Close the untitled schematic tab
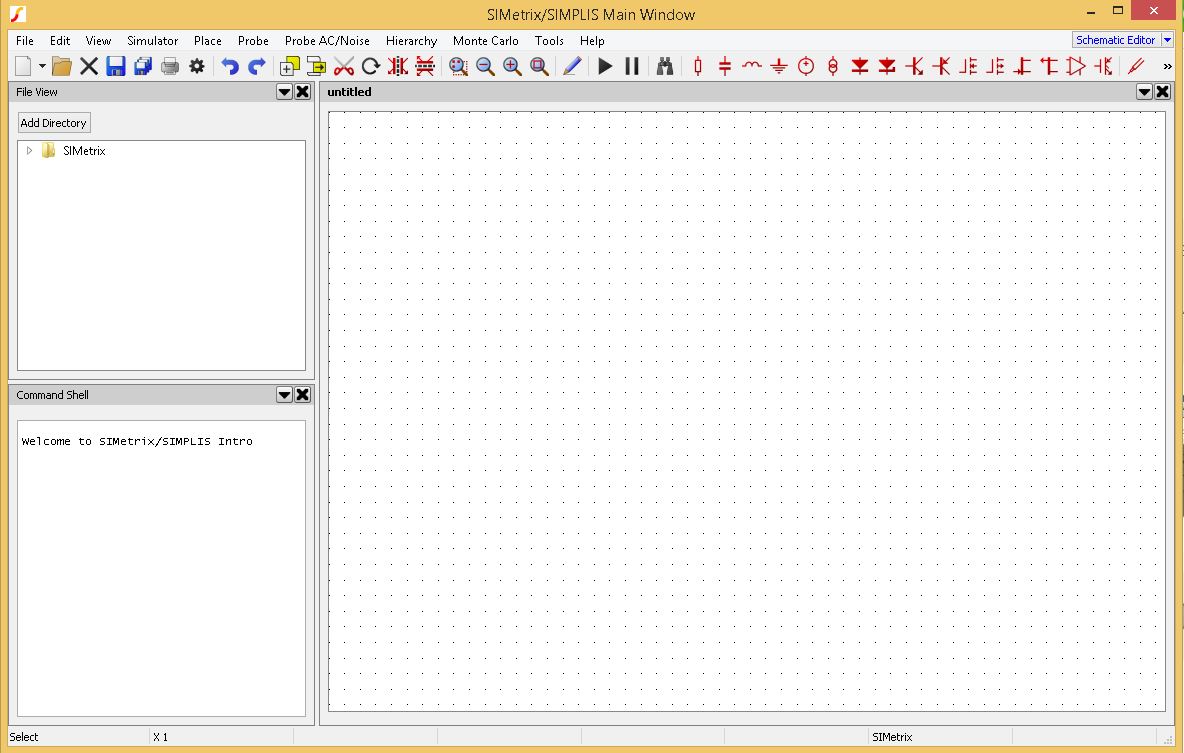The height and width of the screenshot is (753, 1184). pos(1163,92)
